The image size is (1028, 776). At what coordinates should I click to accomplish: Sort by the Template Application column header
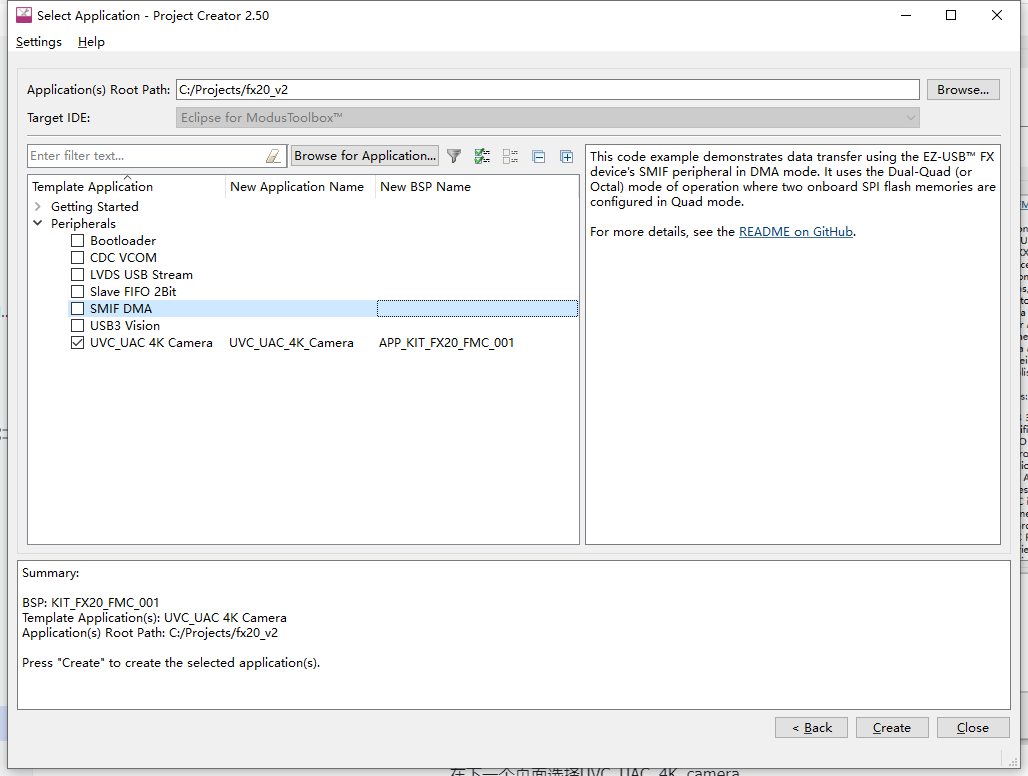tap(127, 187)
